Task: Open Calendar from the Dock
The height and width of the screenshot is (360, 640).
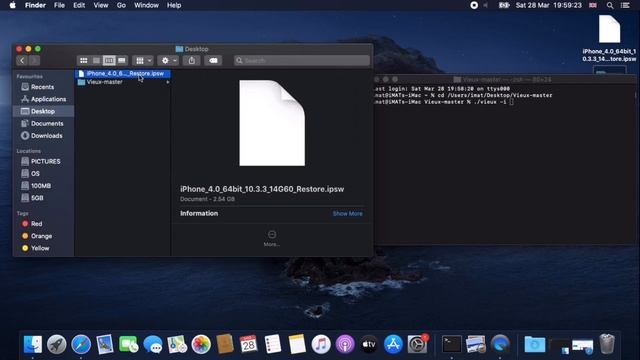Action: coord(249,344)
